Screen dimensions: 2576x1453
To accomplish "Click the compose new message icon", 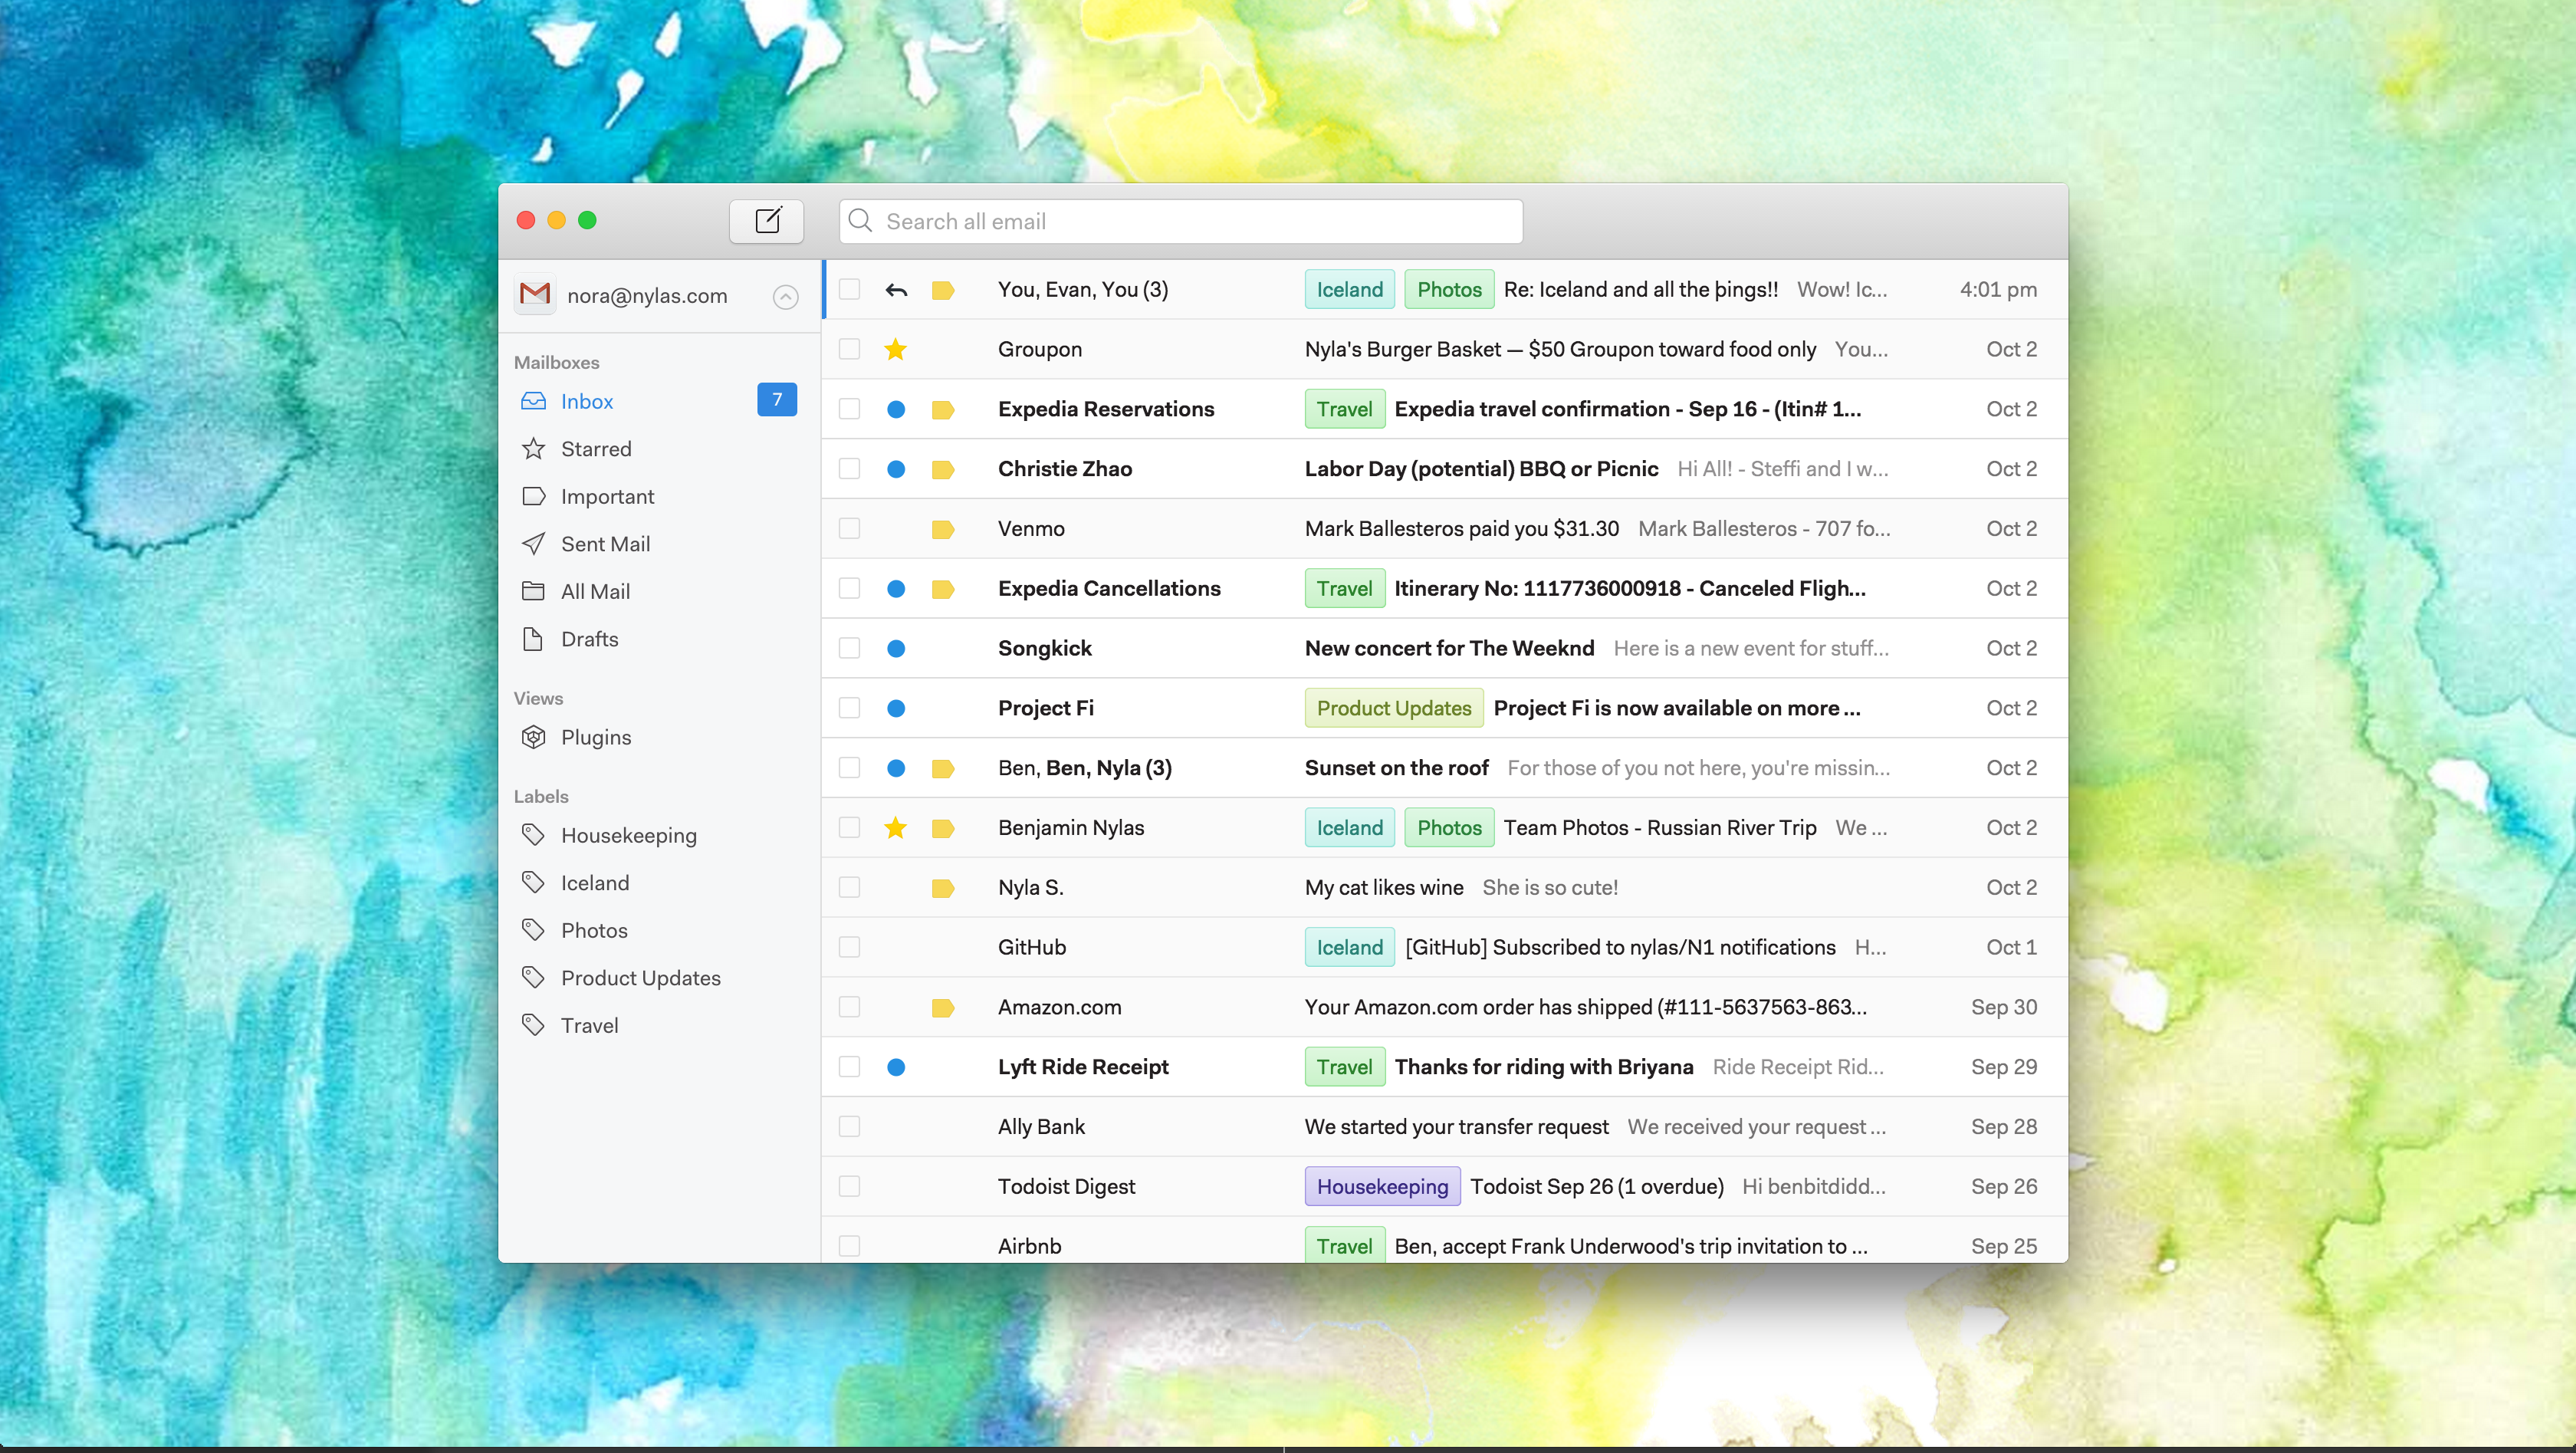I will [x=767, y=221].
